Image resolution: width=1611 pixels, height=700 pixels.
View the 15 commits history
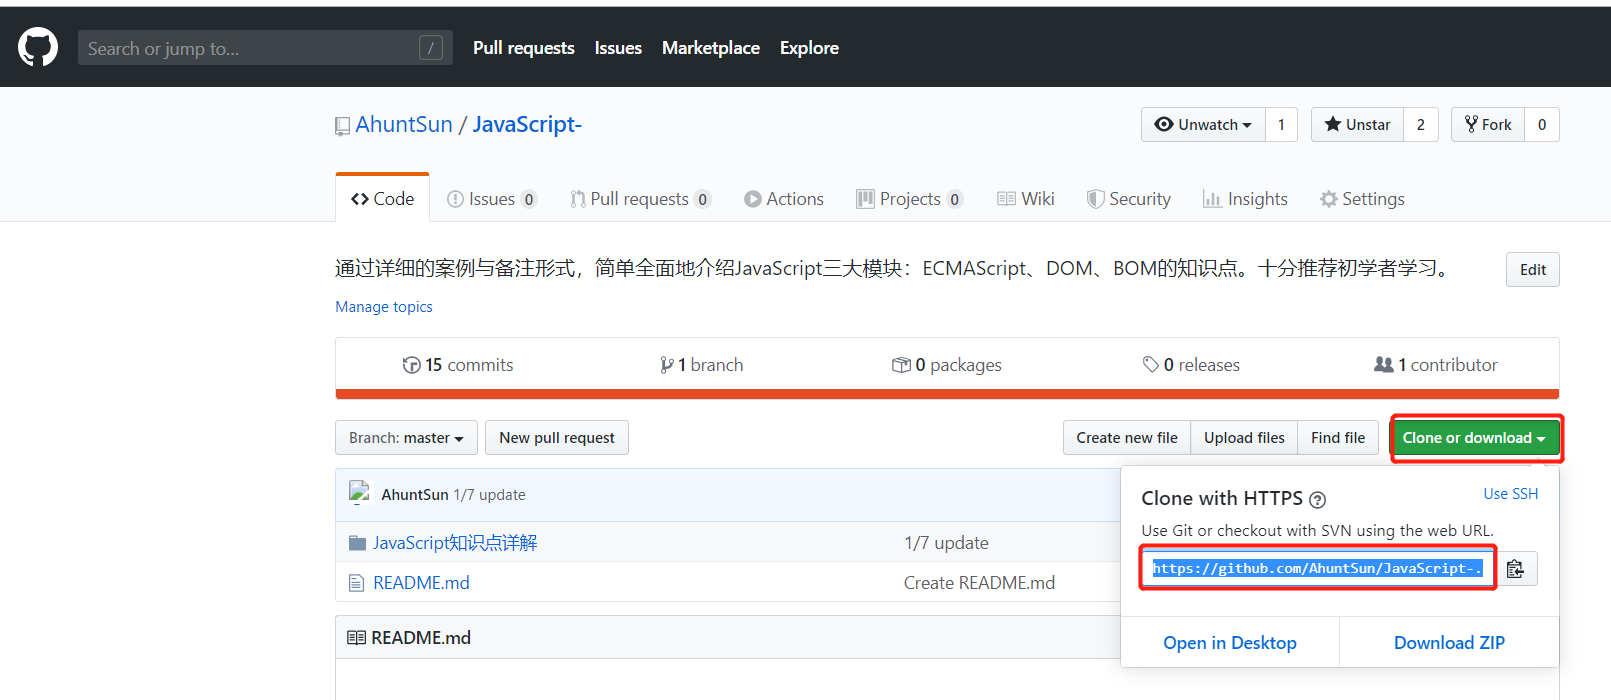[x=458, y=365]
